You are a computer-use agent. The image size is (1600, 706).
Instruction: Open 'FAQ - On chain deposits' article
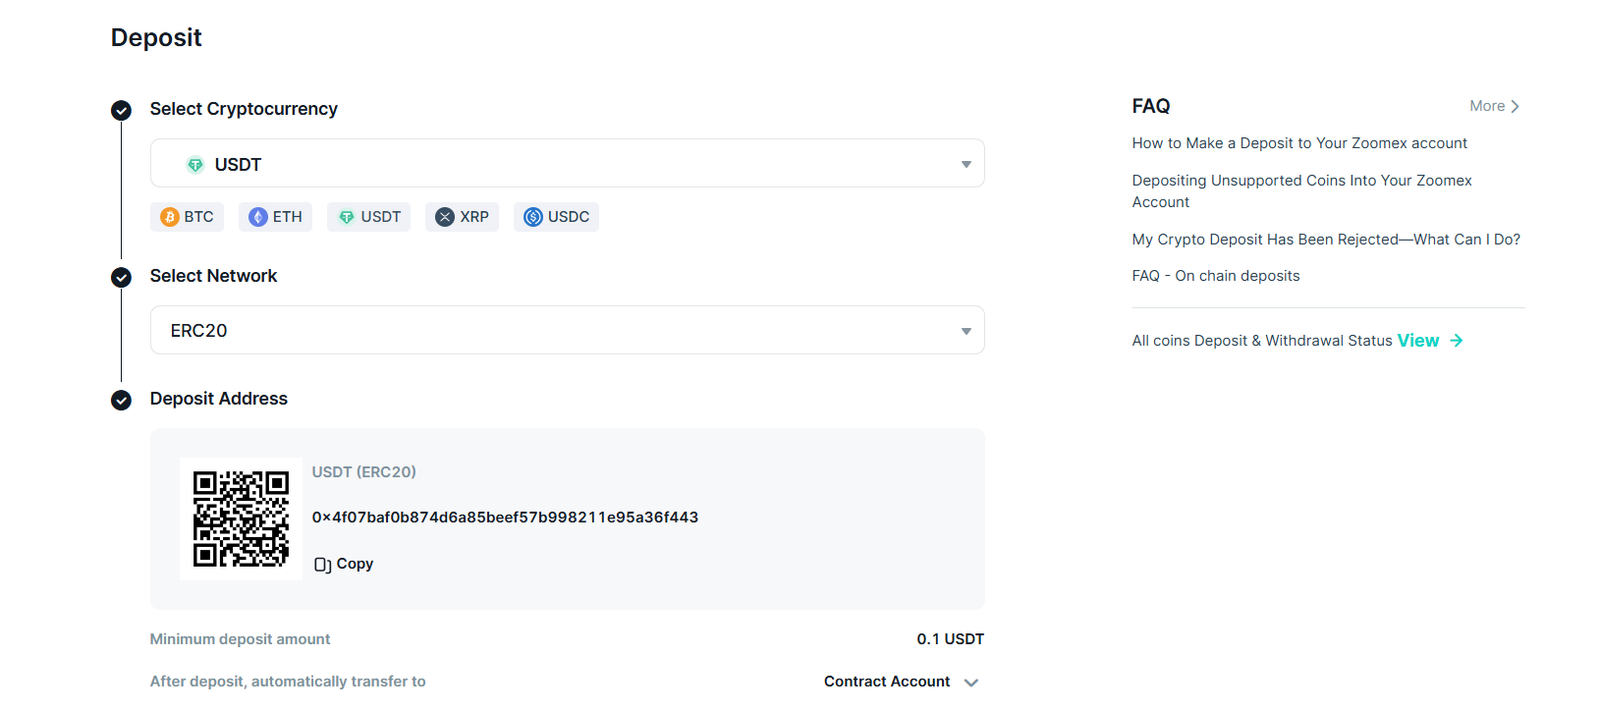(x=1216, y=276)
